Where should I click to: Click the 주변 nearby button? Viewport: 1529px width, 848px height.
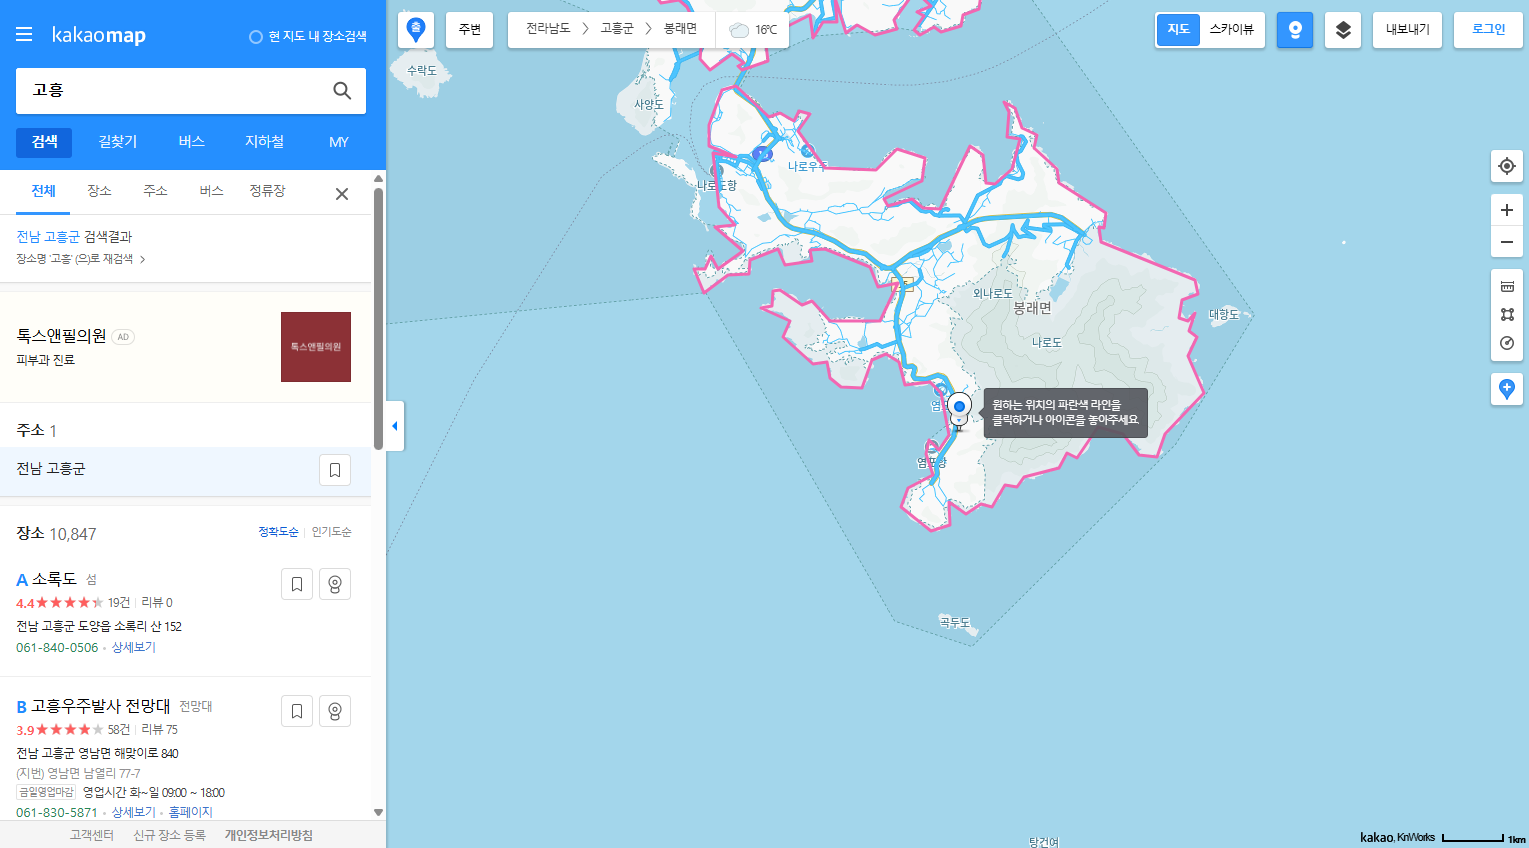470,30
